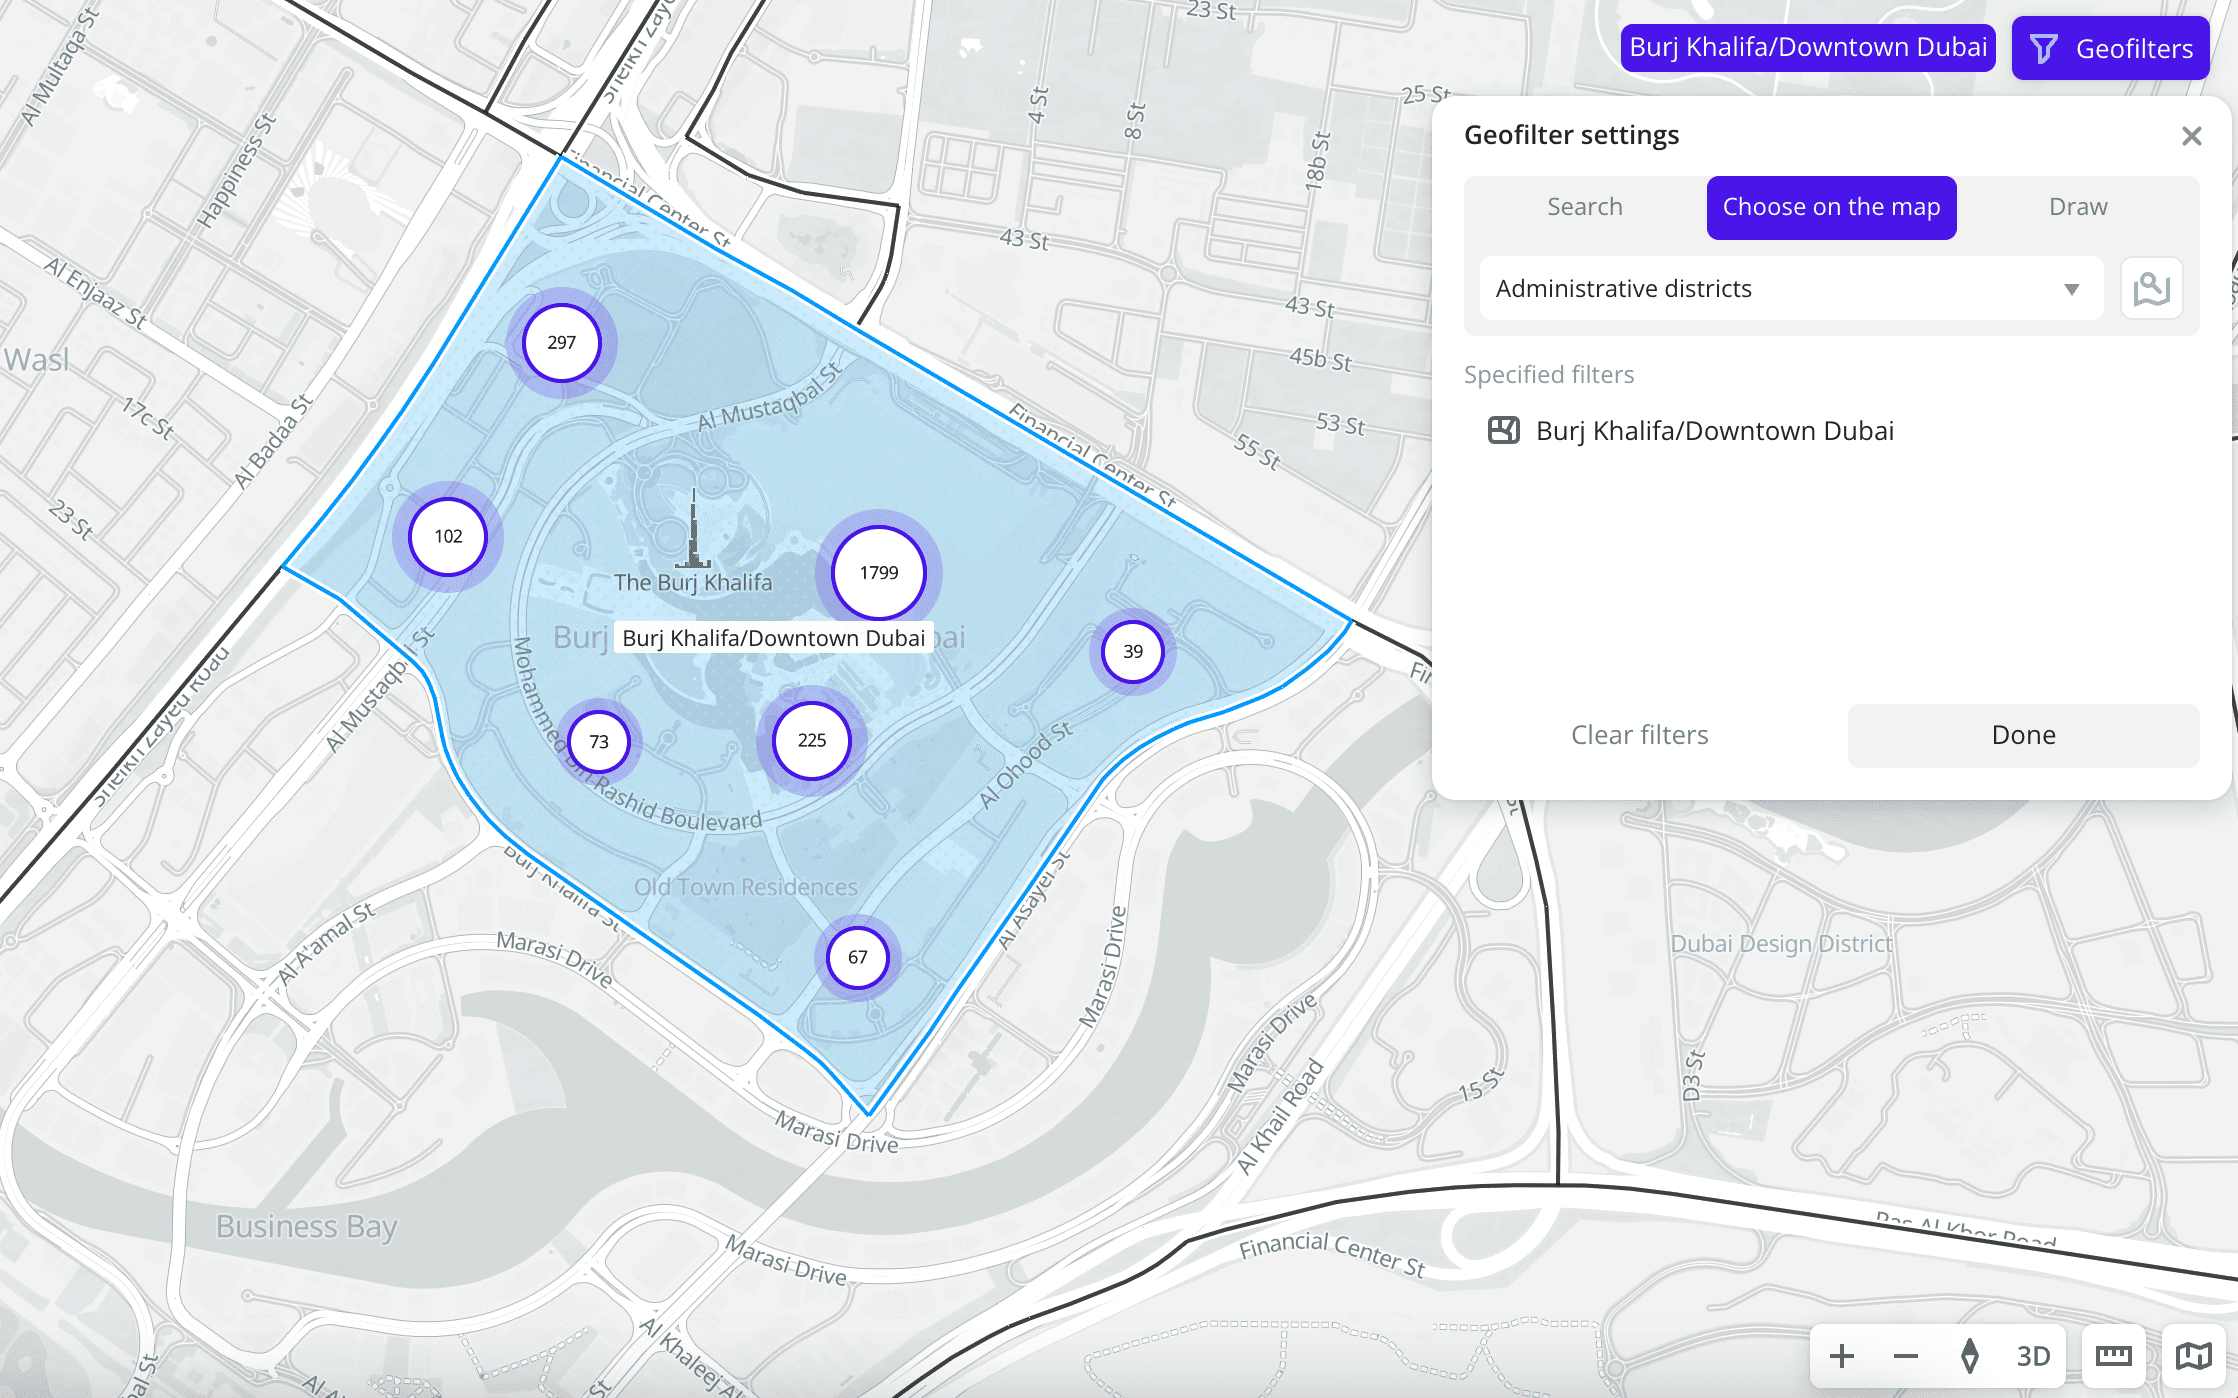Select the ruler measurement tool
Viewport: 2238px width, 1398px height.
point(2114,1356)
